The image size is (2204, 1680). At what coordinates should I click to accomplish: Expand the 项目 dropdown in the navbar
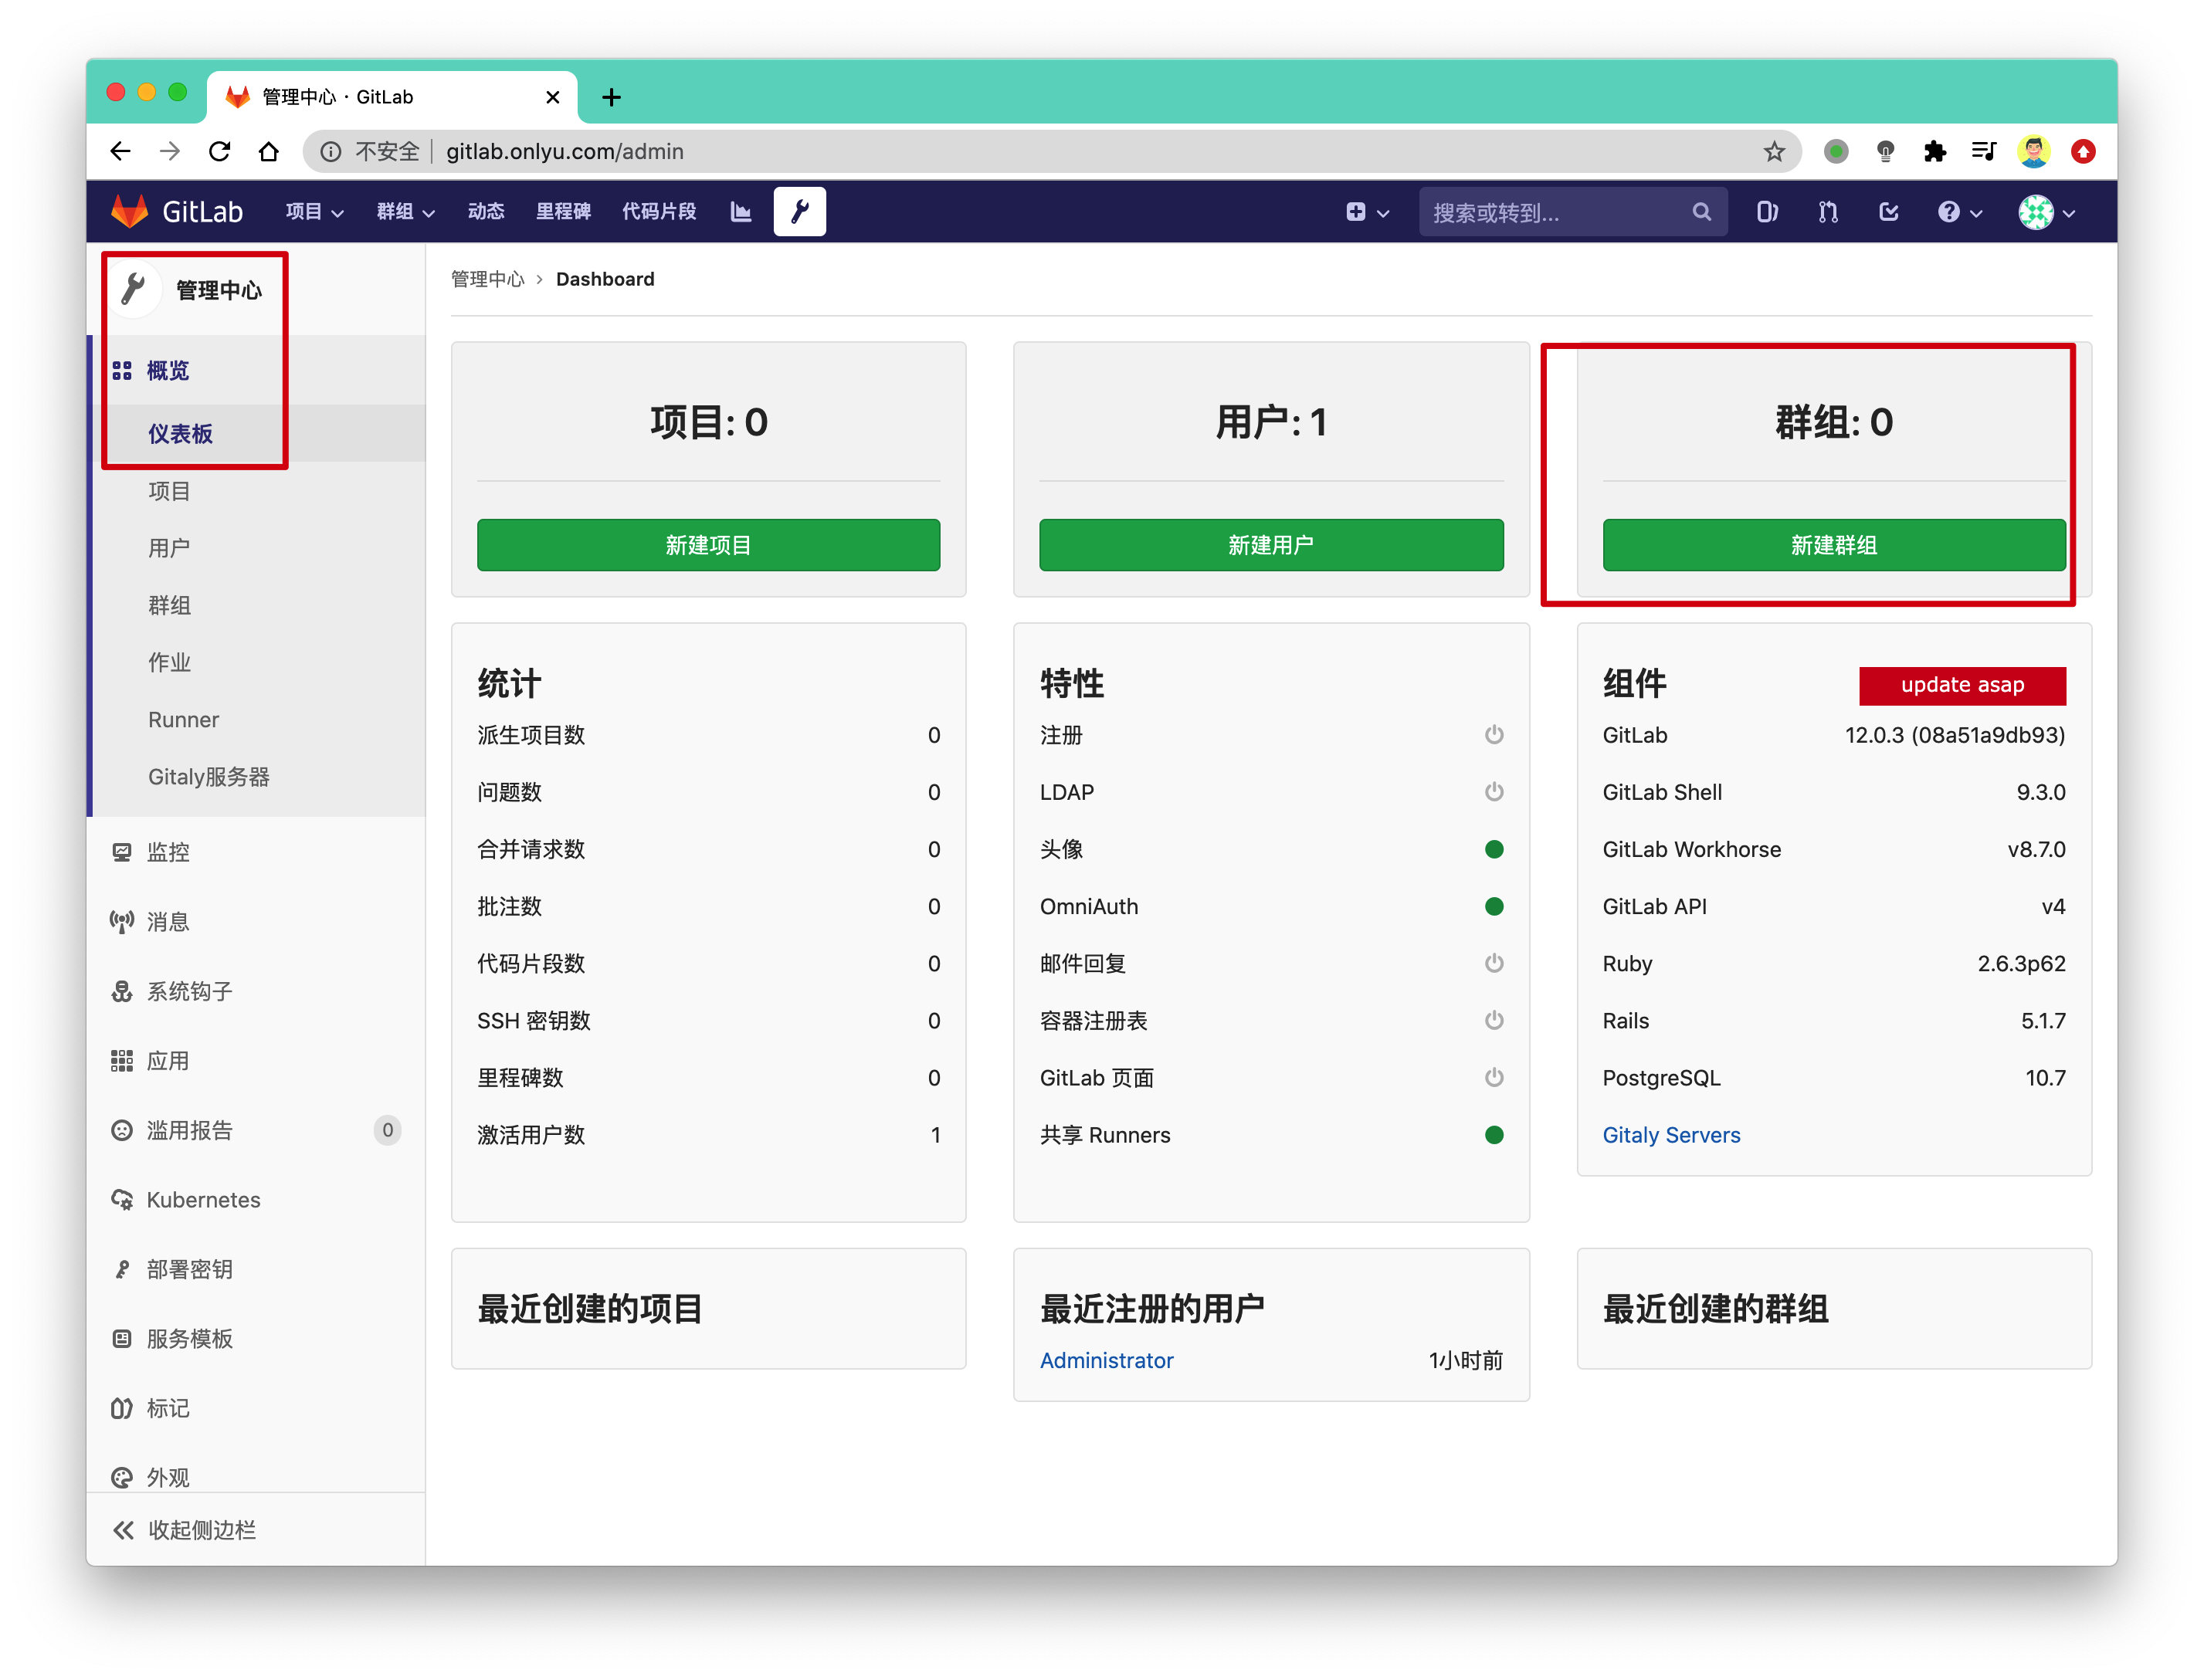pyautogui.click(x=314, y=211)
